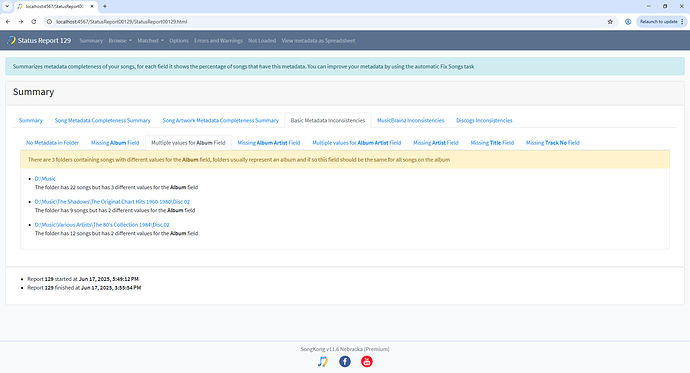690x373 pixels.
Task: Click the browser address bar
Action: (x=326, y=22)
